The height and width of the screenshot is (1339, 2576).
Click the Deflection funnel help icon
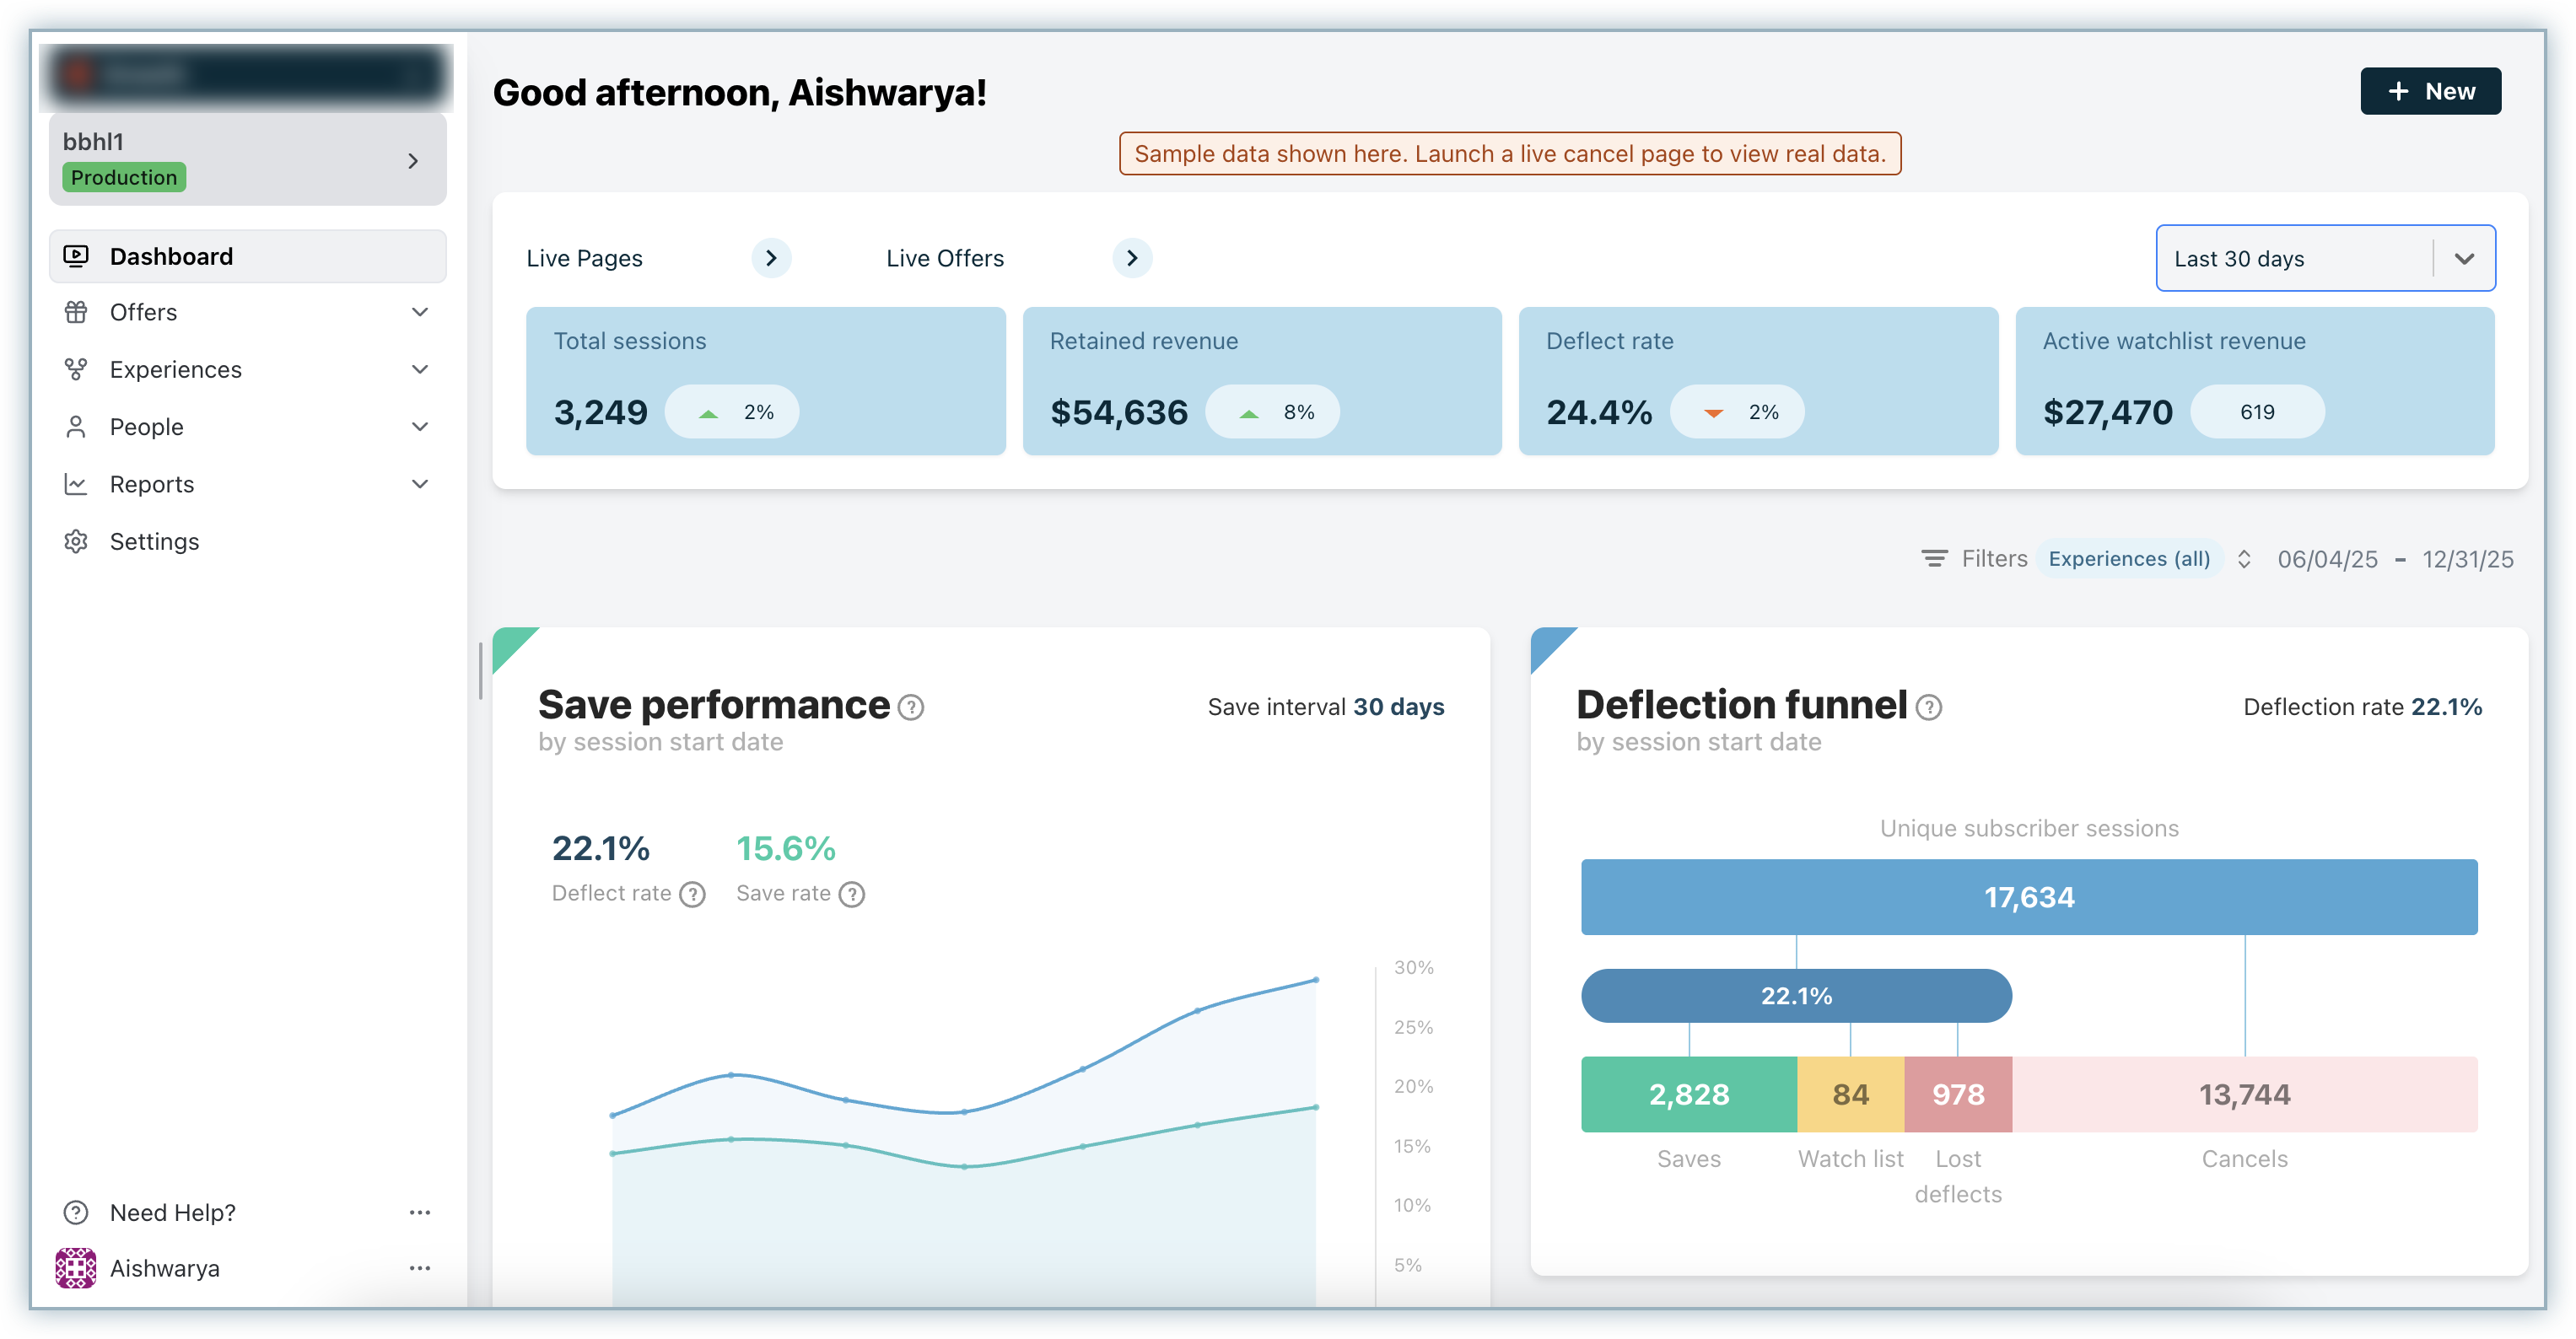pos(1928,707)
